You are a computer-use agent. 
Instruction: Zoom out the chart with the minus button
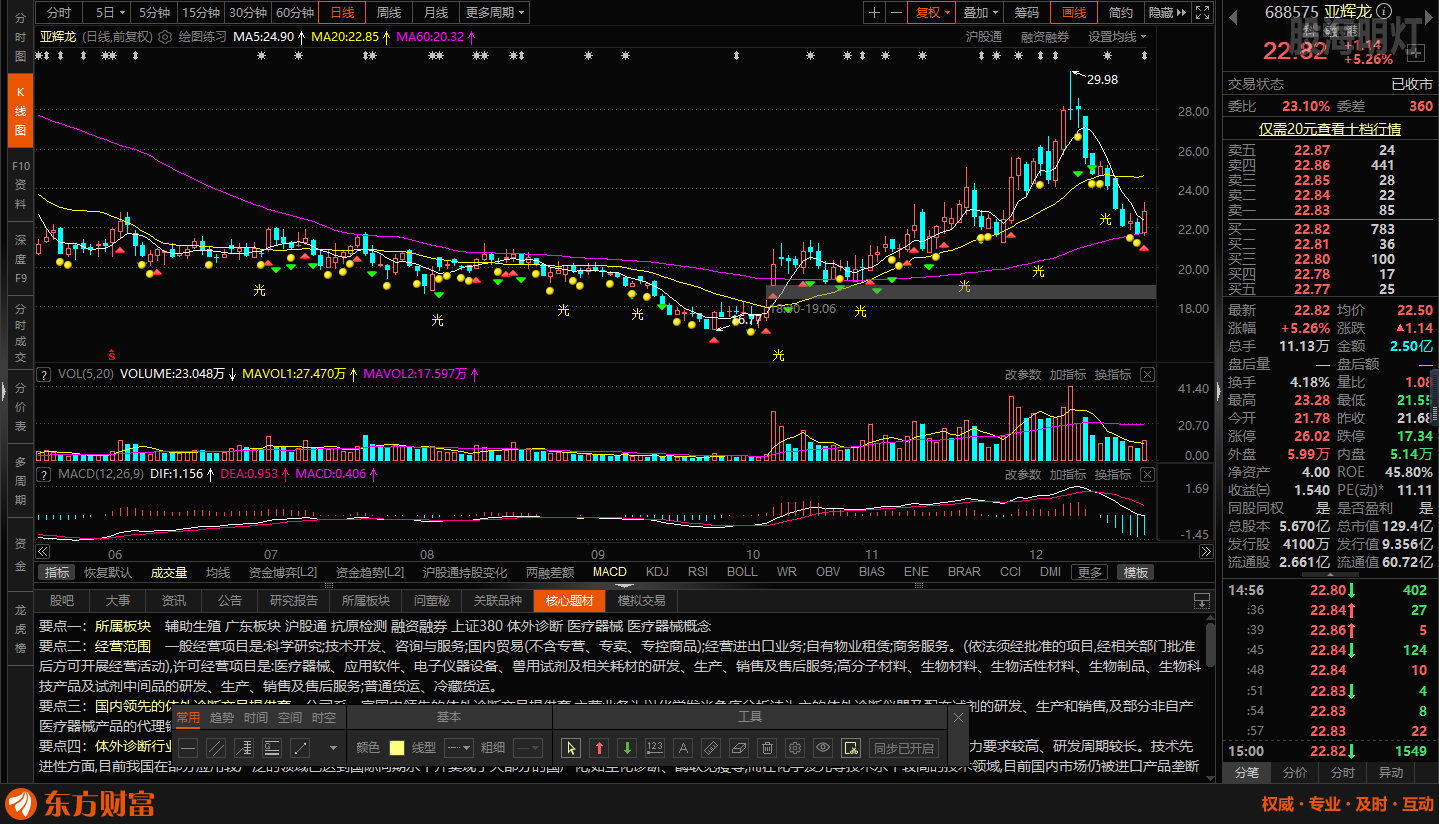pyautogui.click(x=897, y=12)
